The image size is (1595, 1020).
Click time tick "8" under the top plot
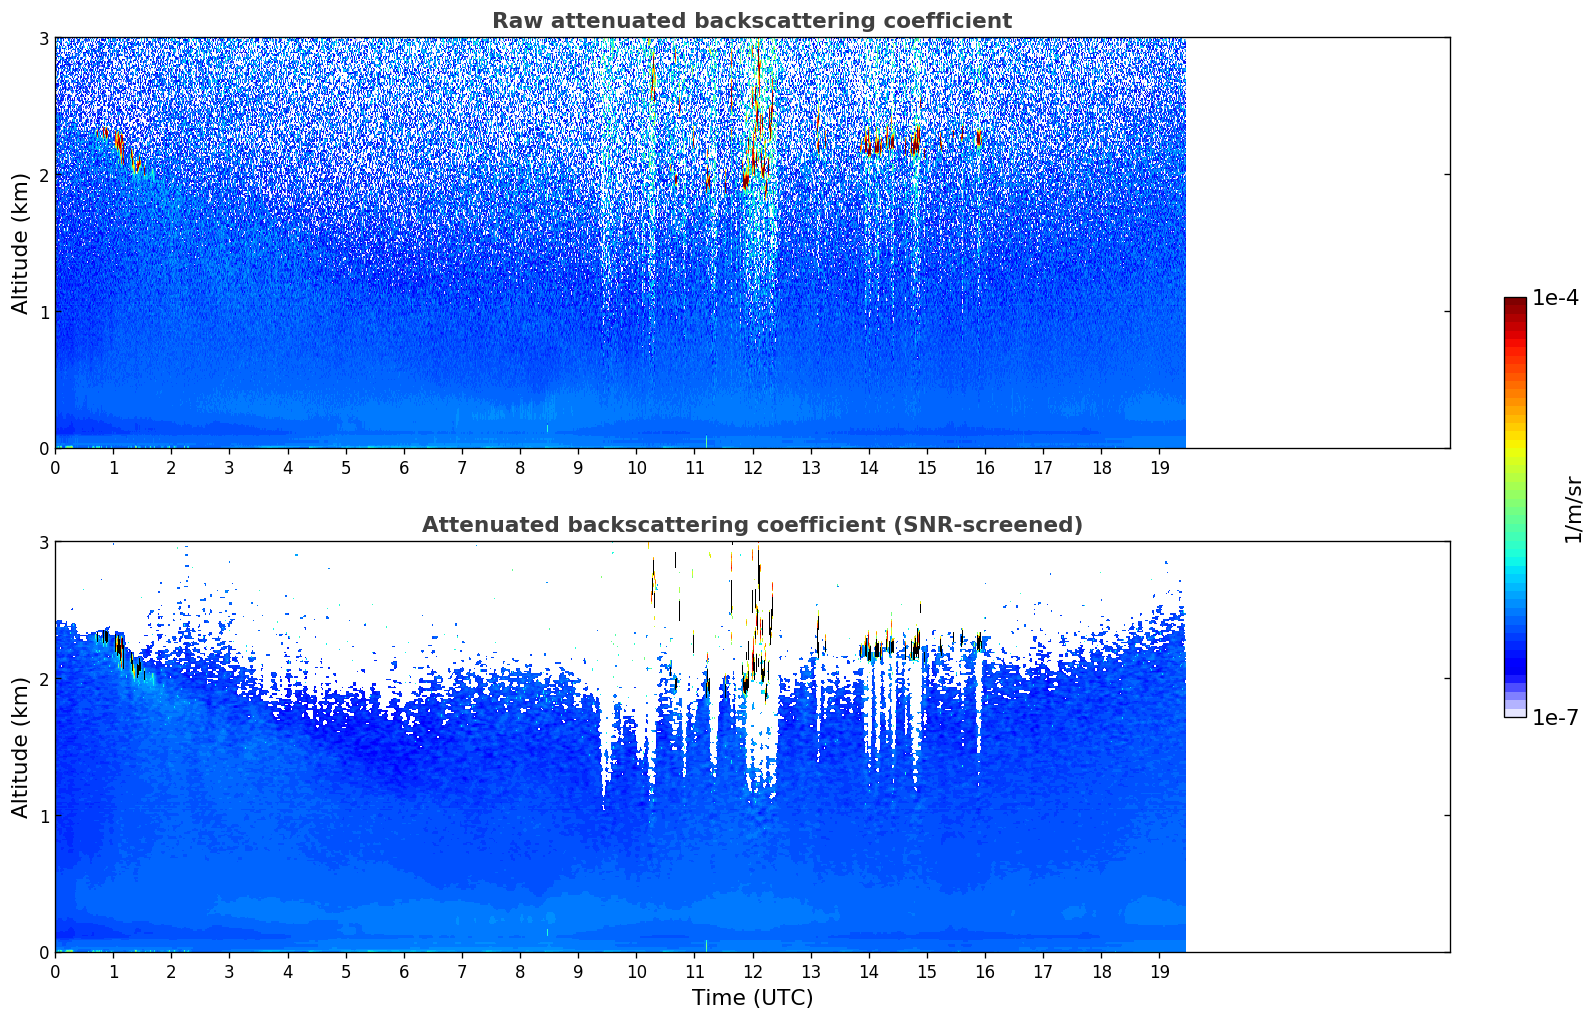pos(520,467)
